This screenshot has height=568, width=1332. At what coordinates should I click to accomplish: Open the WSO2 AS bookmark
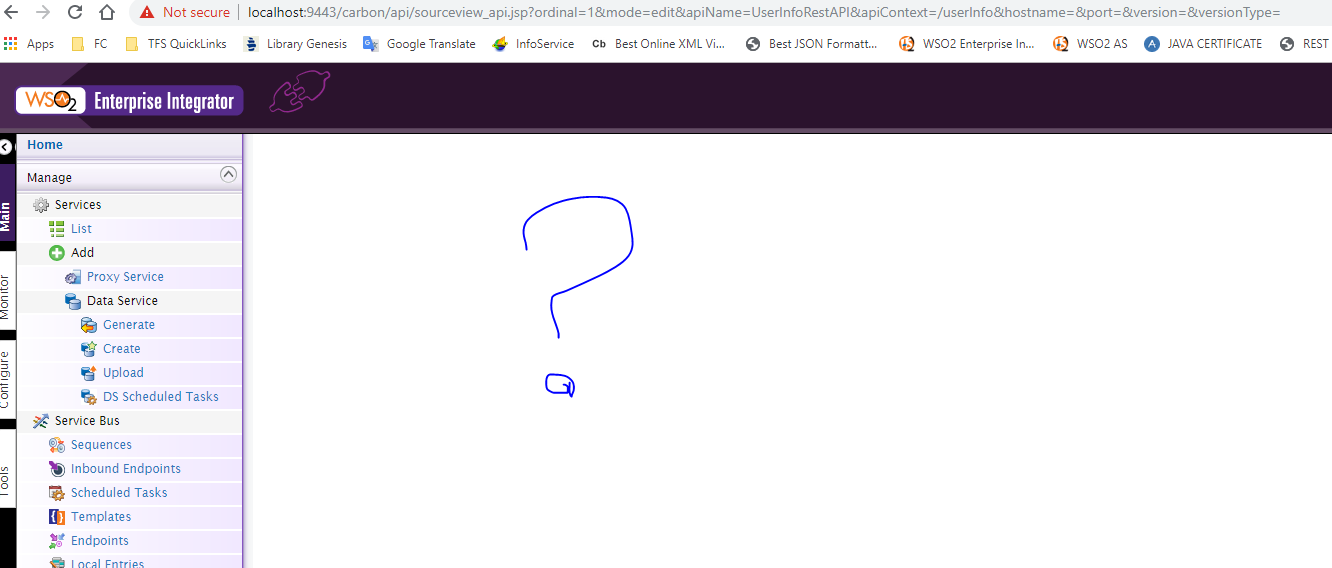click(x=1090, y=44)
